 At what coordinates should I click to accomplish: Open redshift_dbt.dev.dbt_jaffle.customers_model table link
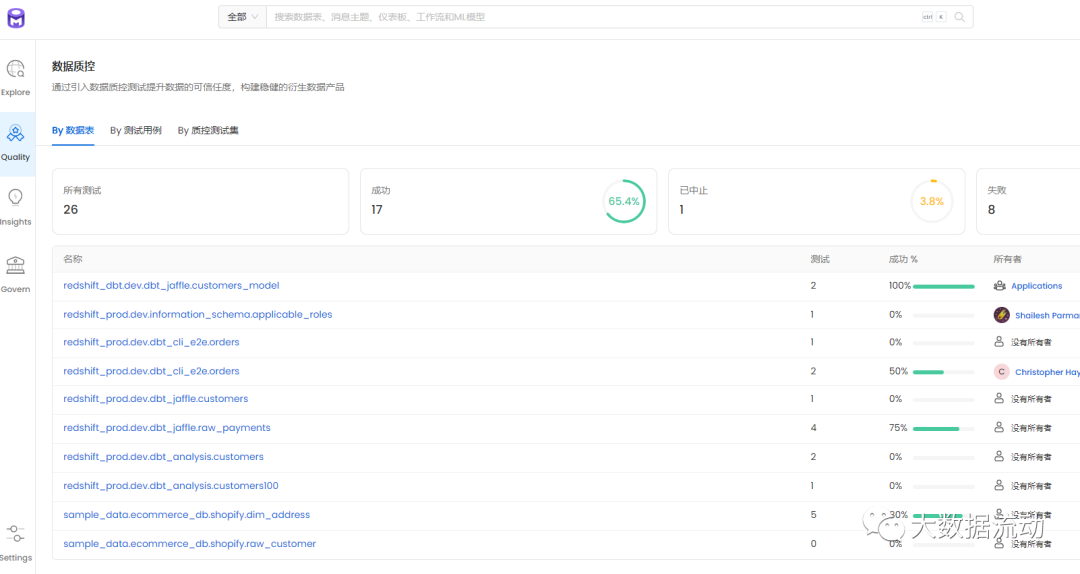pos(172,285)
